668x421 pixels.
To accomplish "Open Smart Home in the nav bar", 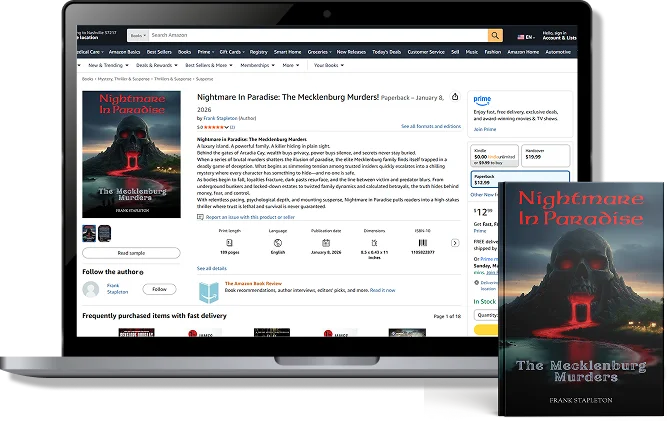I will (287, 52).
